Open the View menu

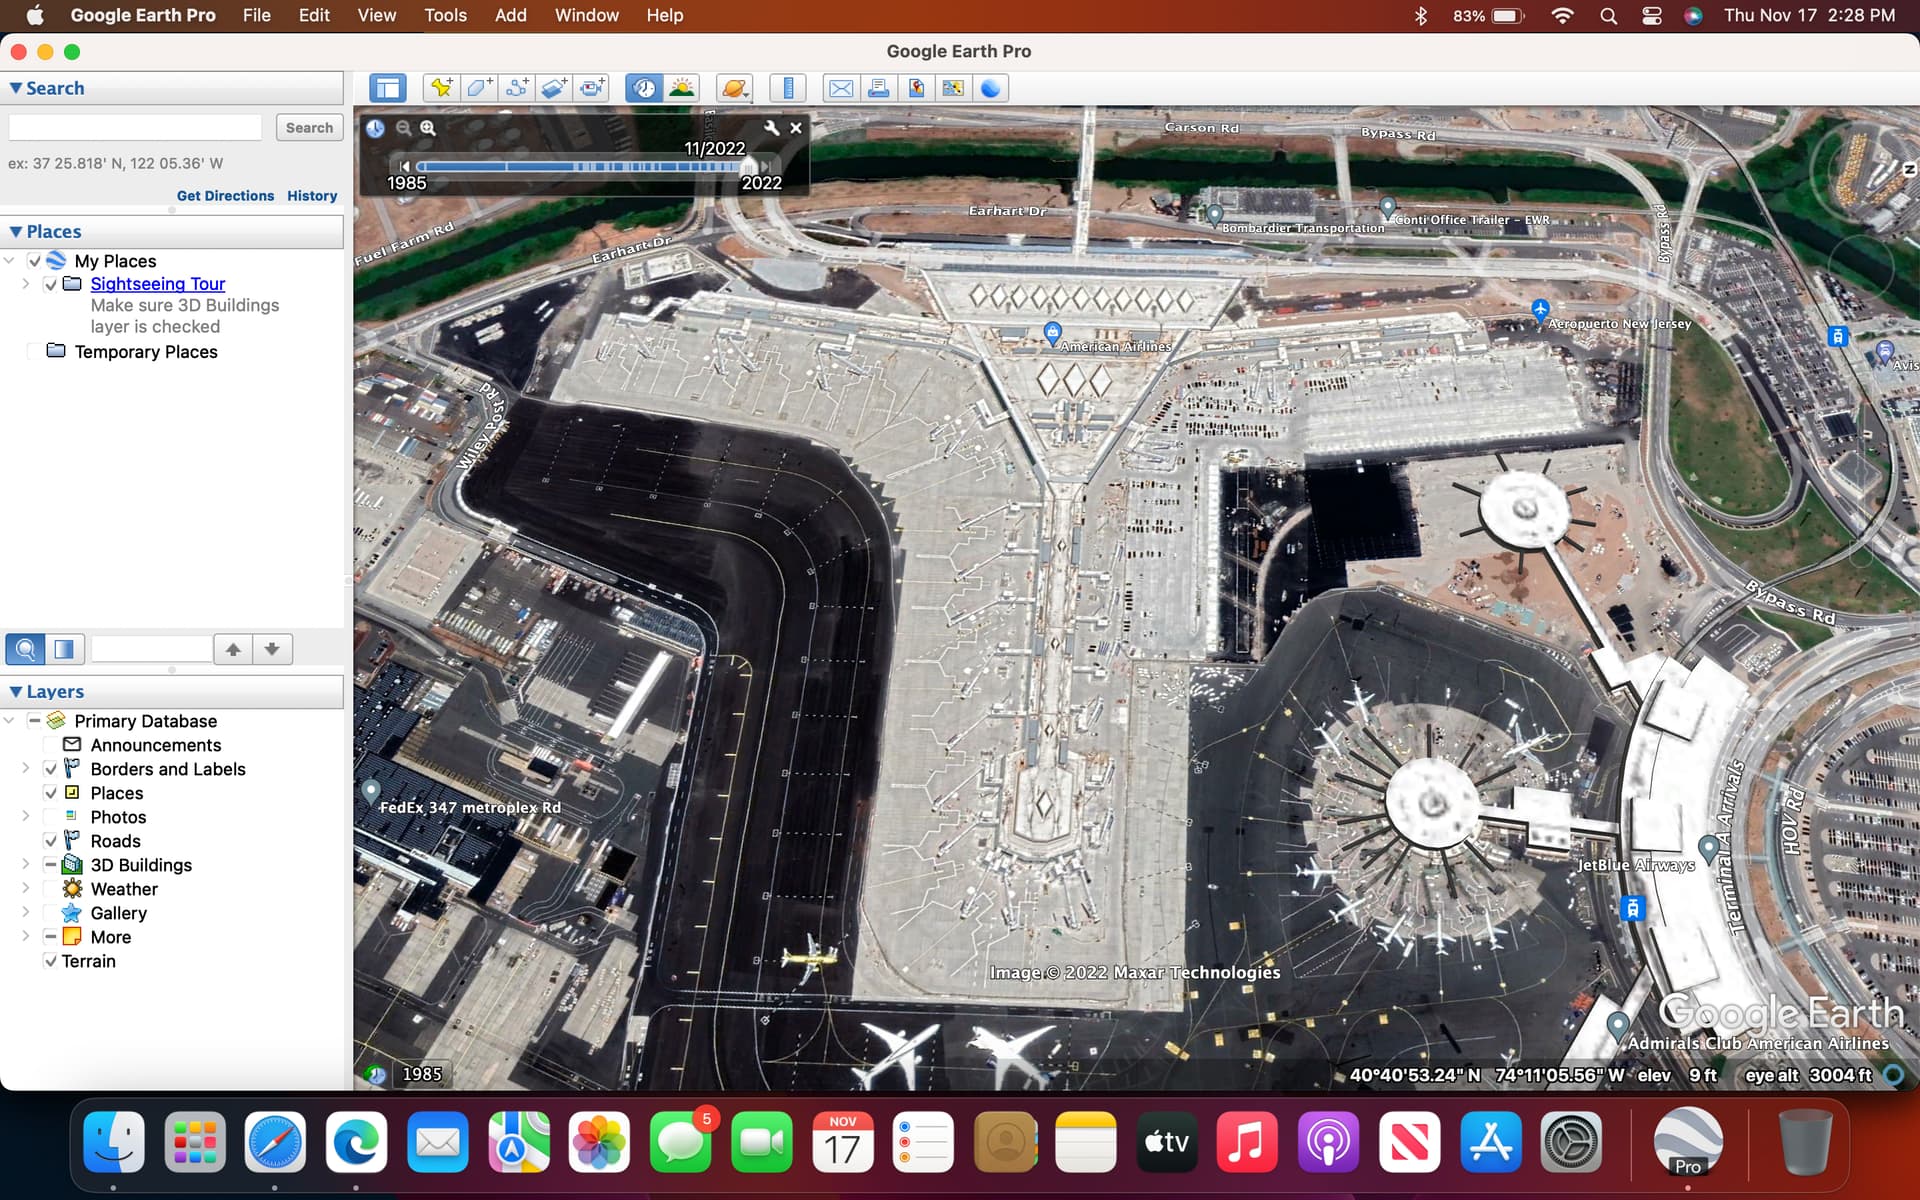point(376,15)
